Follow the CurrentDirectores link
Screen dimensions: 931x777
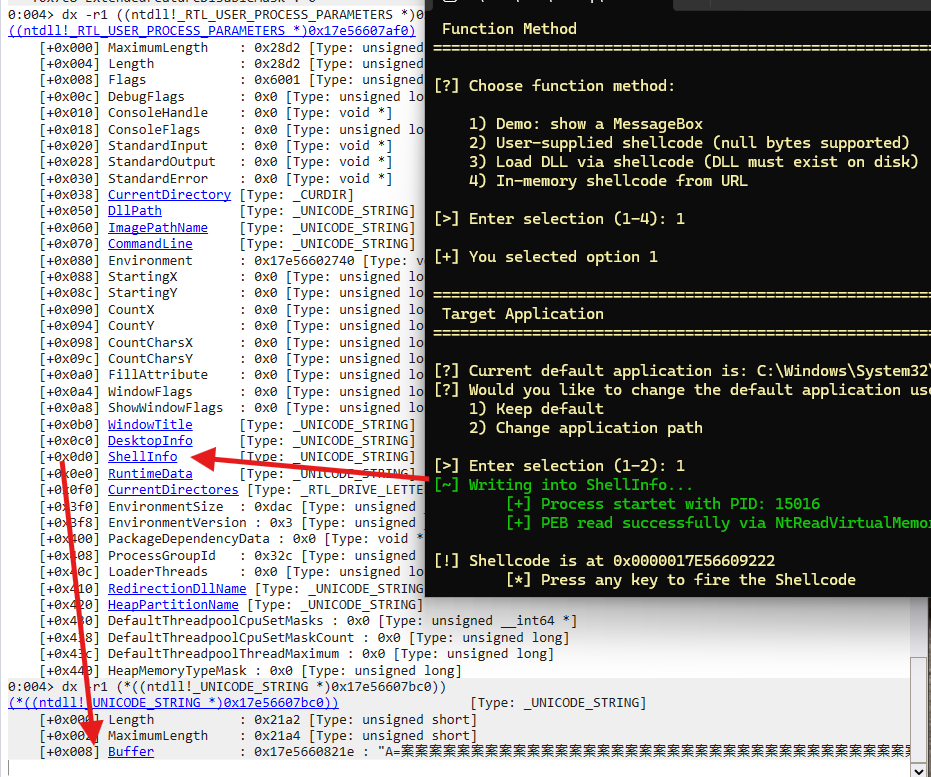tap(173, 490)
